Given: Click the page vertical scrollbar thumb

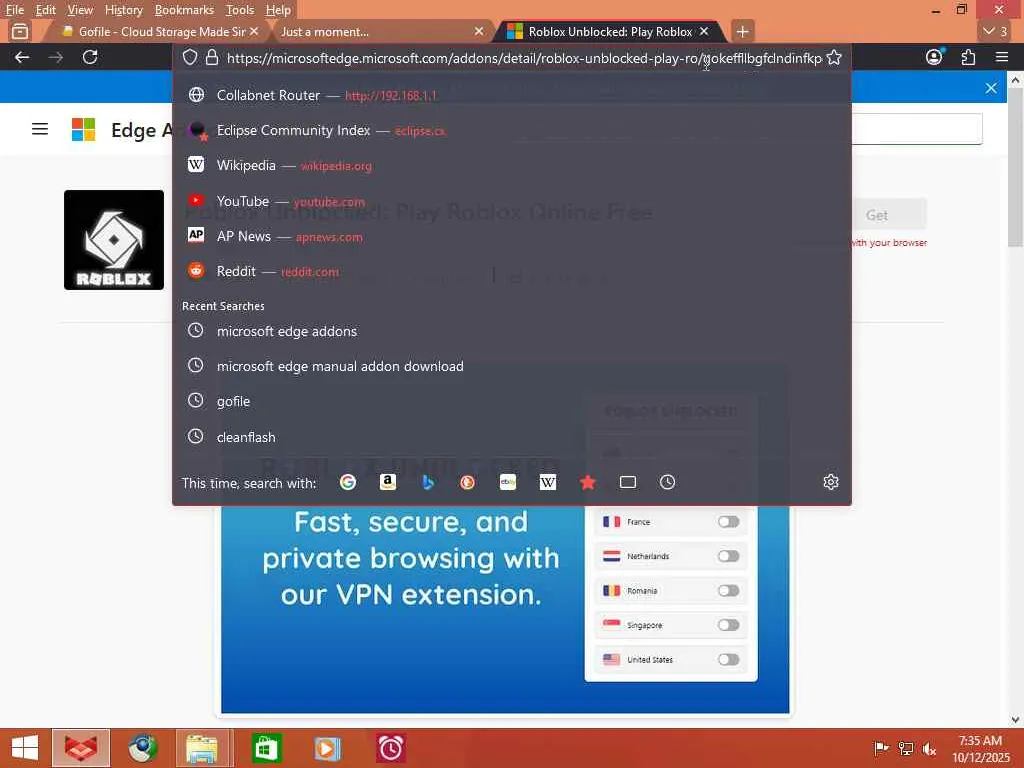Looking at the screenshot, I should point(1015,167).
